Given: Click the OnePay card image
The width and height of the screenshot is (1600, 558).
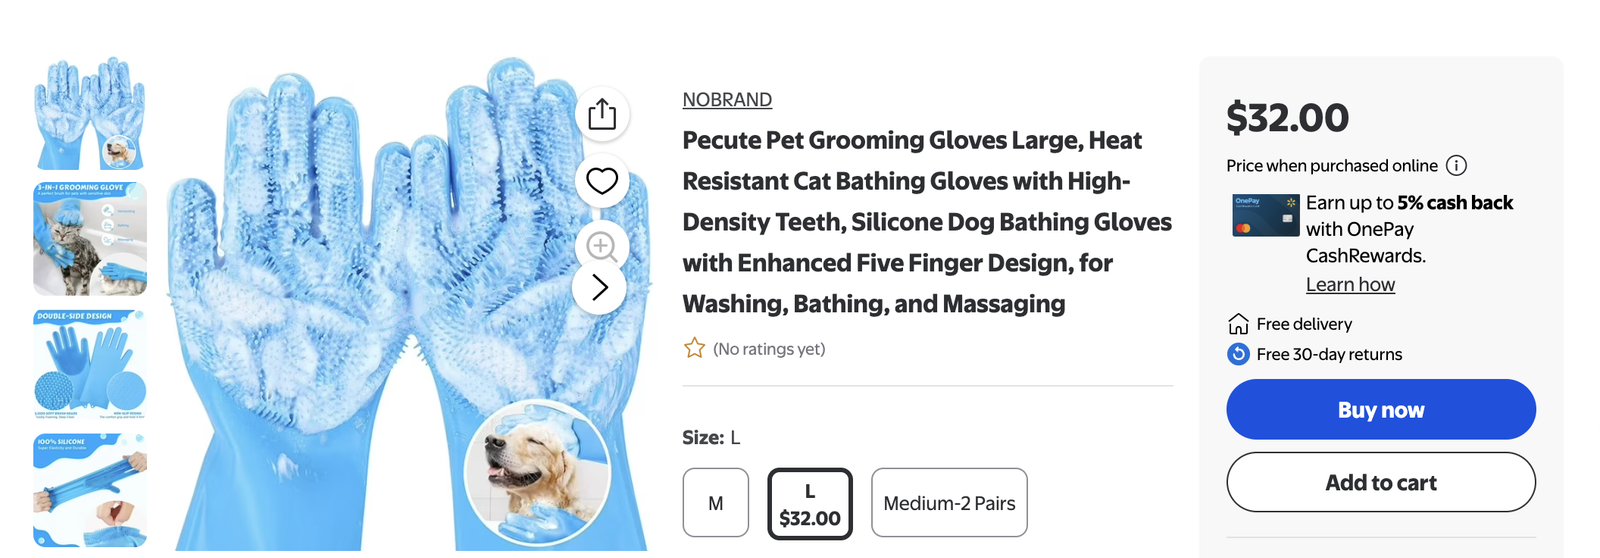Looking at the screenshot, I should pos(1266,215).
